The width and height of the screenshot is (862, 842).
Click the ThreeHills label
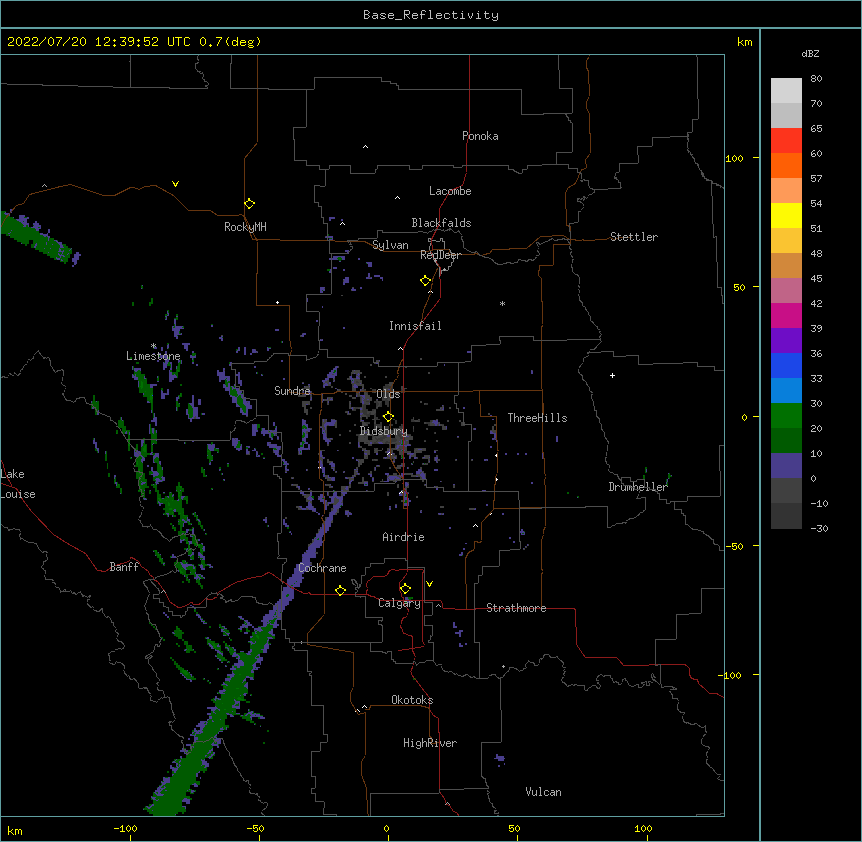pyautogui.click(x=538, y=418)
